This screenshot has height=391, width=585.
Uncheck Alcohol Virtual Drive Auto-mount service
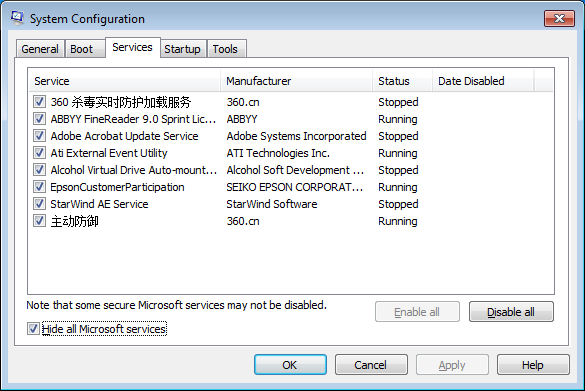pos(39,170)
